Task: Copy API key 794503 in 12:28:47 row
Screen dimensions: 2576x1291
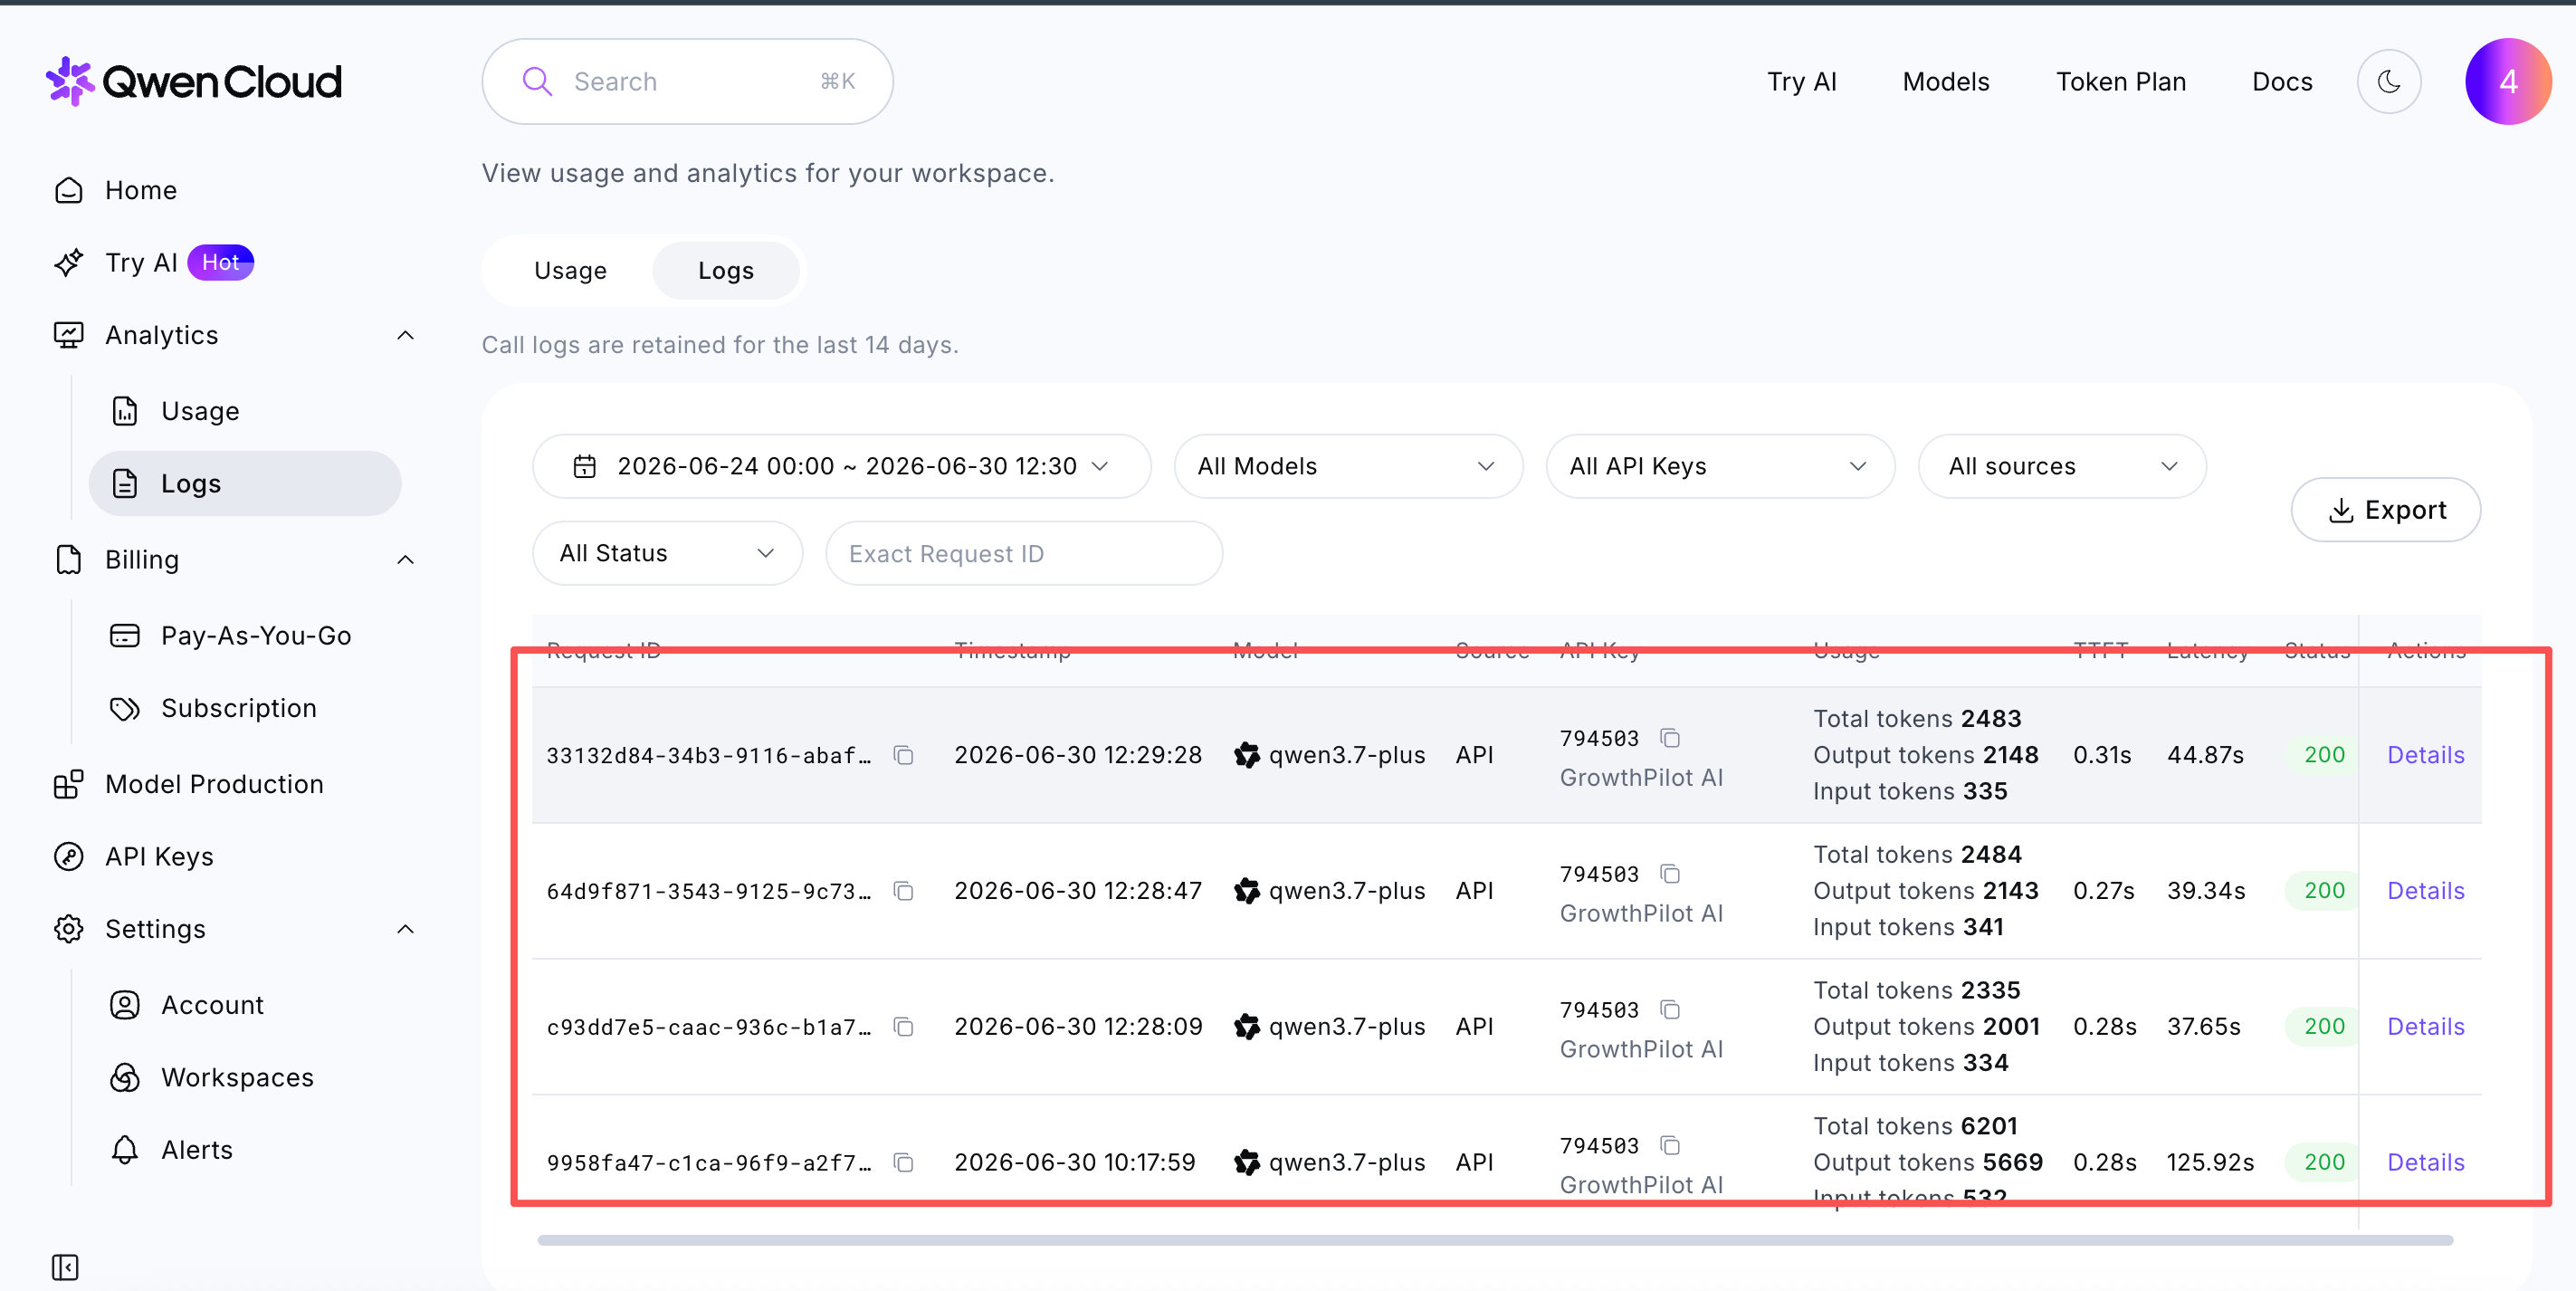Action: click(1670, 874)
